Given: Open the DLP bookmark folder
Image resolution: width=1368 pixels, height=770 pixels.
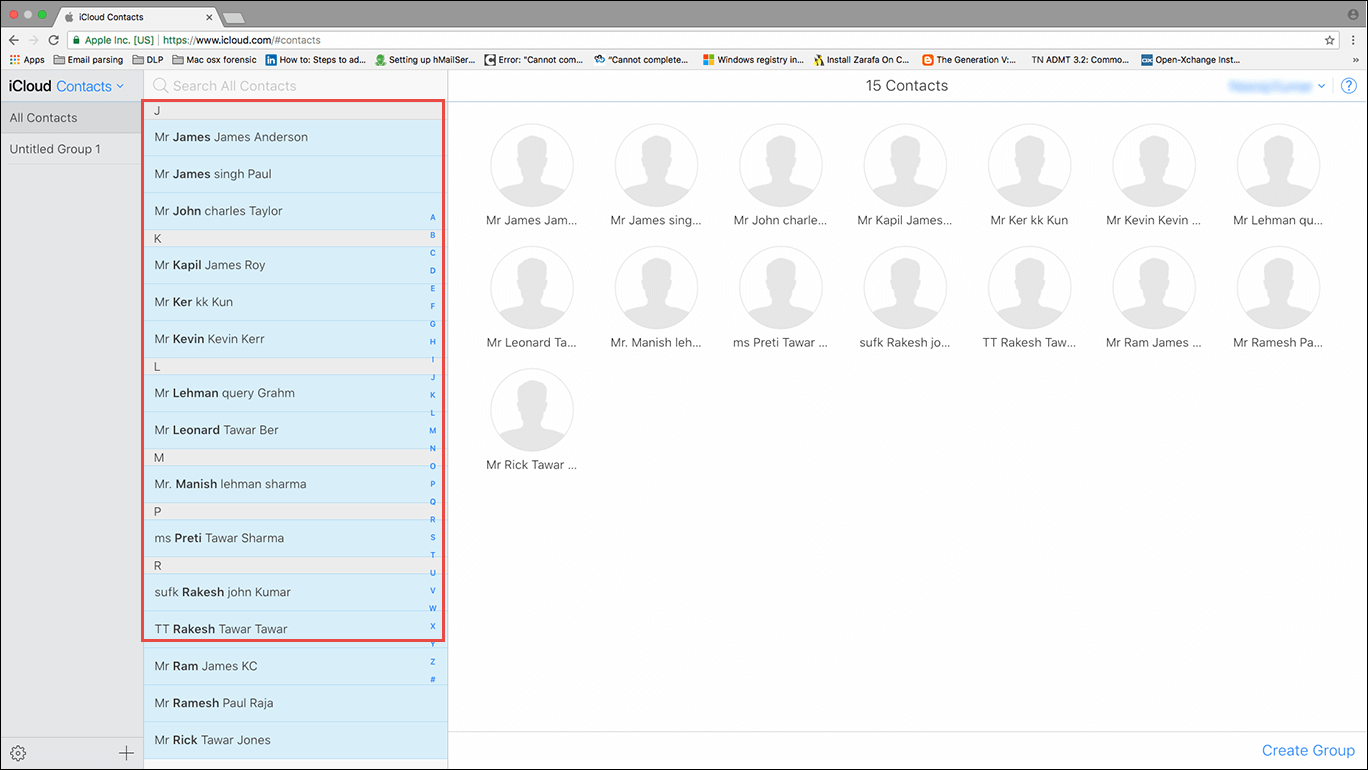Looking at the screenshot, I should 147,60.
